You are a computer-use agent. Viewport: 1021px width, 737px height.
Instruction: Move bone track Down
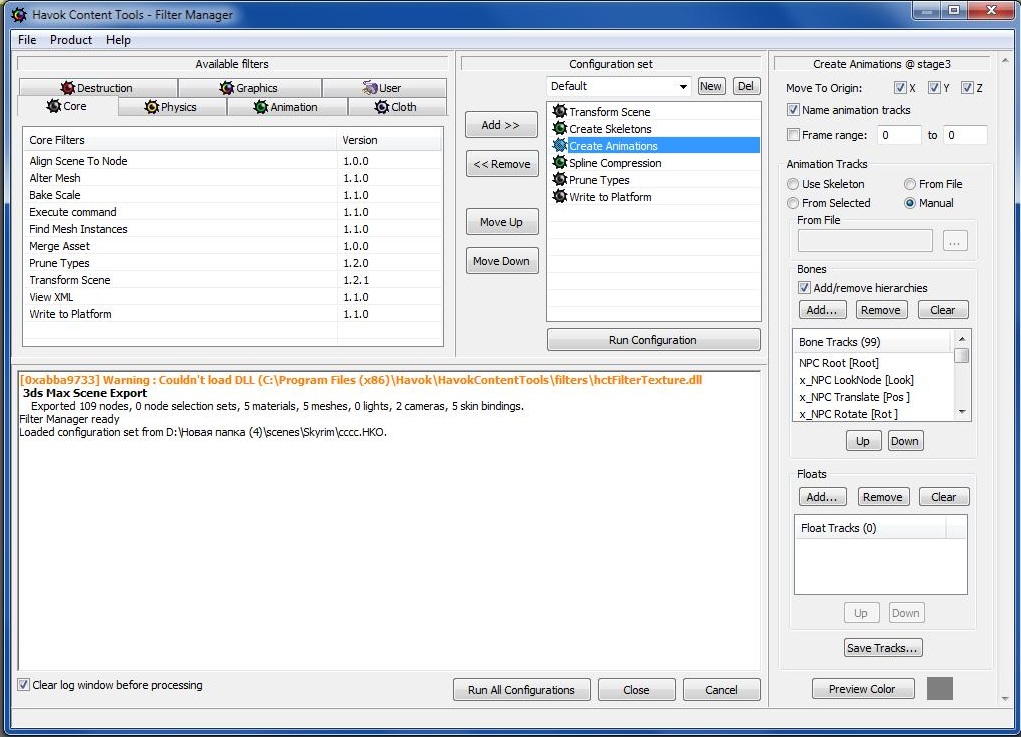pos(905,441)
